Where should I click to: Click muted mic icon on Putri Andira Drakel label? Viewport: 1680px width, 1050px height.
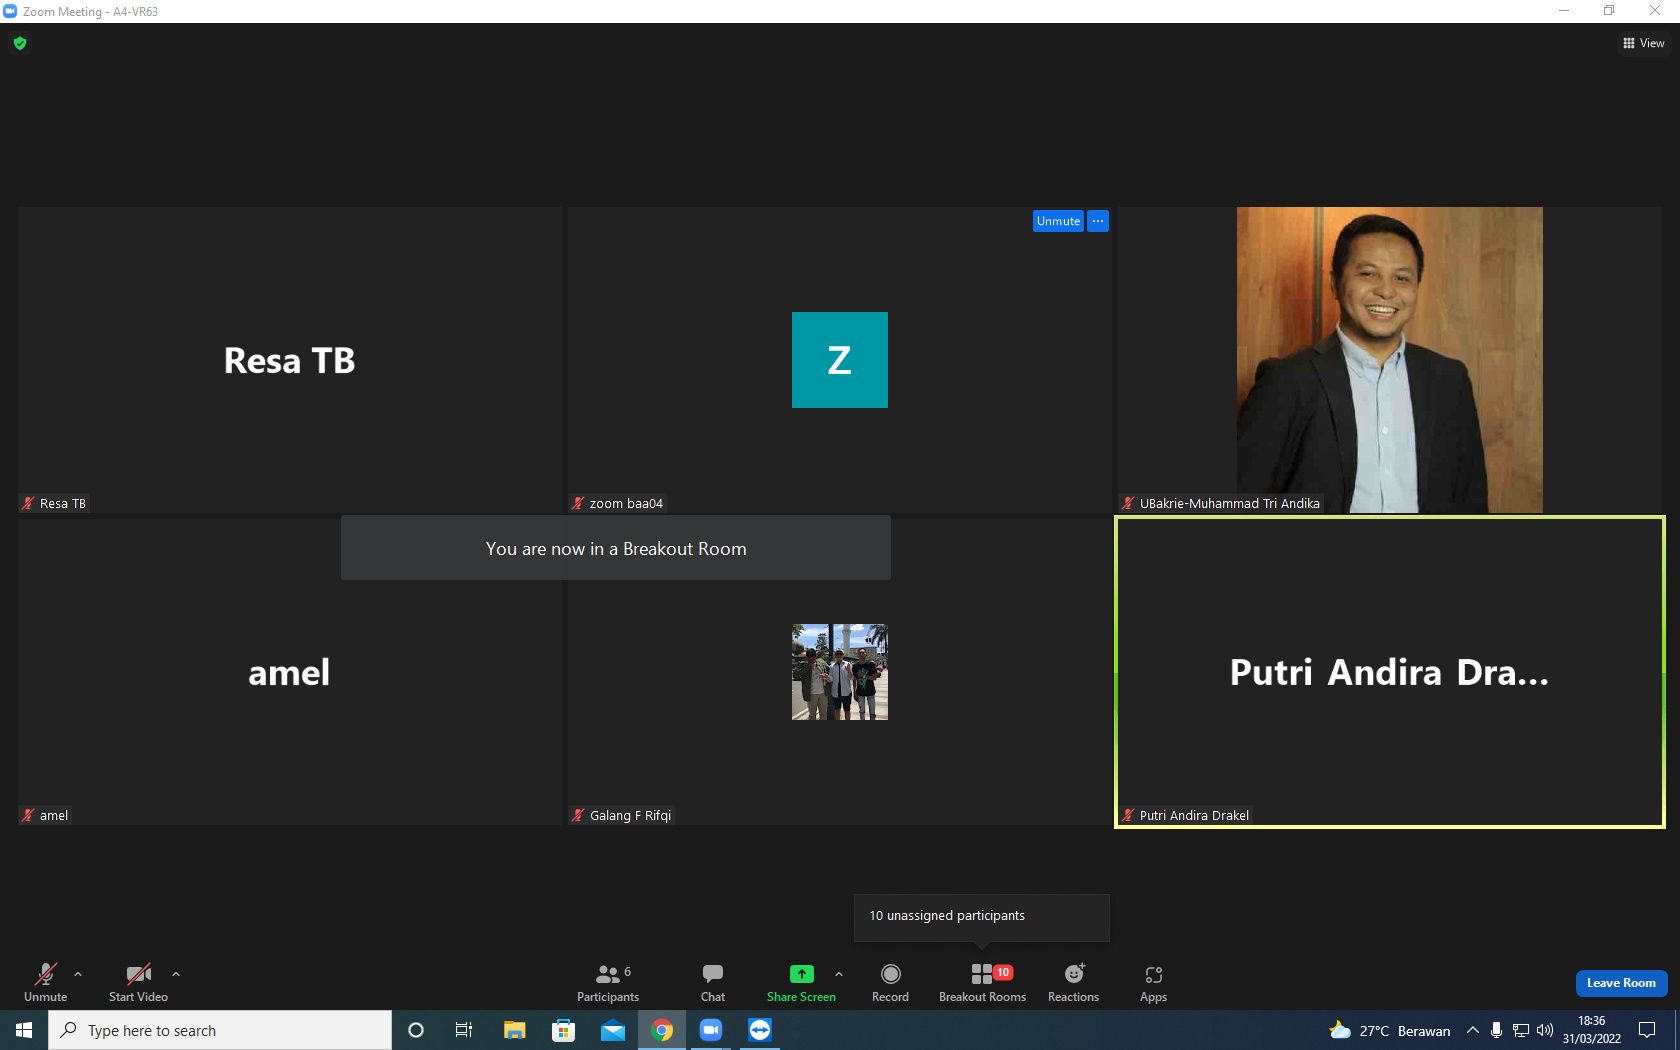[x=1128, y=815]
